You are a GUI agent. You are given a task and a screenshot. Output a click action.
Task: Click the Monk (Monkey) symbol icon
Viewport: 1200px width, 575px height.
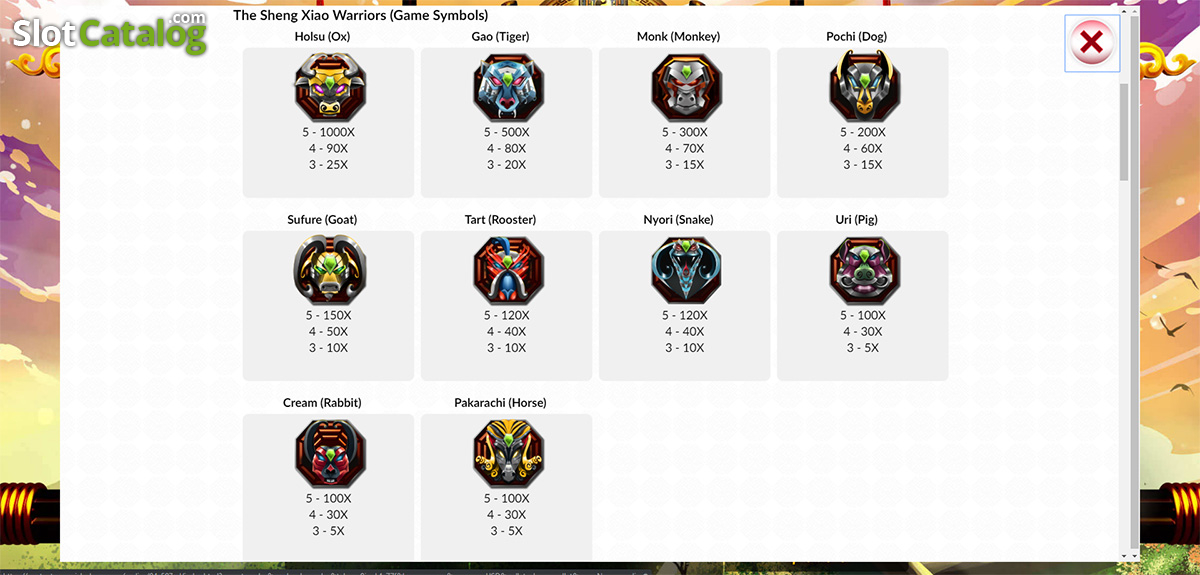686,87
